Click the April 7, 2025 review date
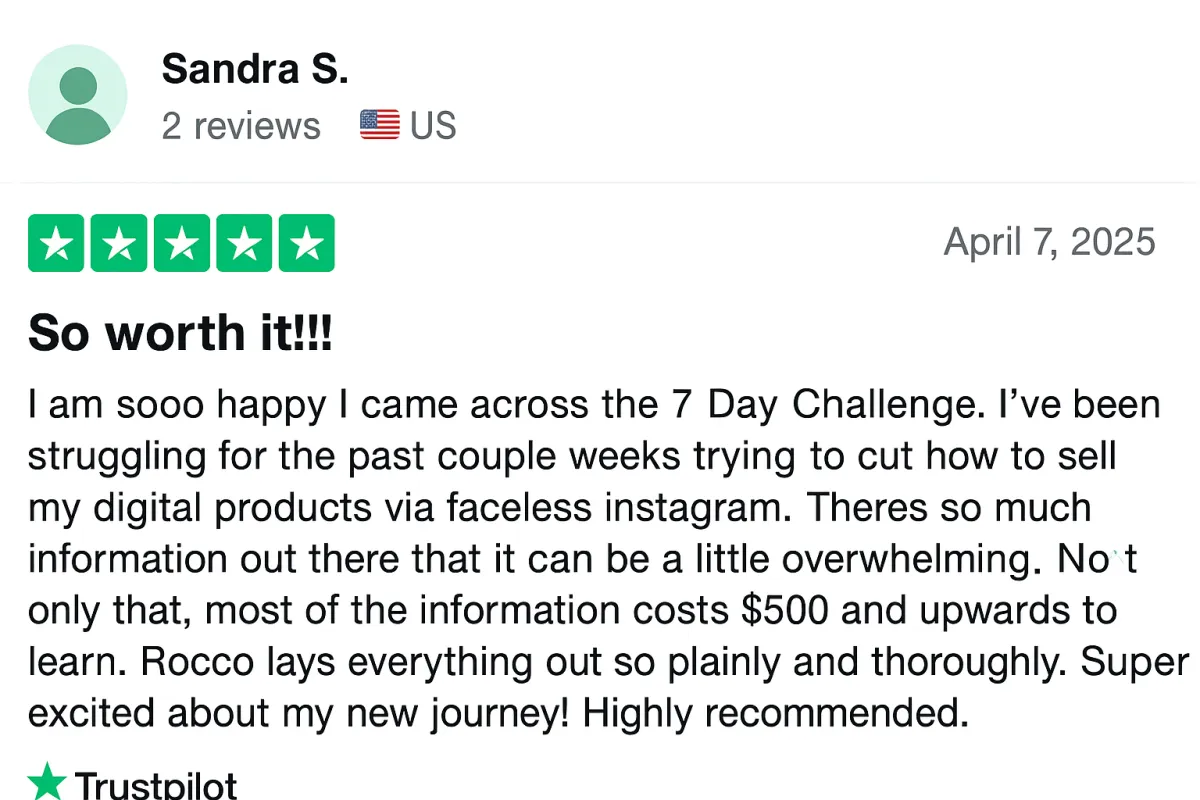The width and height of the screenshot is (1200, 800). click(1050, 242)
